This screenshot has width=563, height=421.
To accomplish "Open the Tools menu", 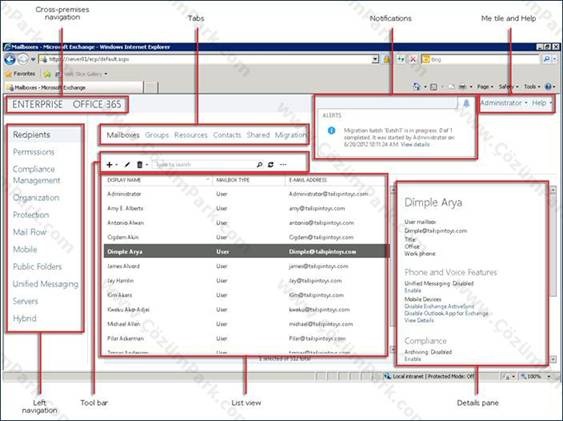I will point(532,87).
